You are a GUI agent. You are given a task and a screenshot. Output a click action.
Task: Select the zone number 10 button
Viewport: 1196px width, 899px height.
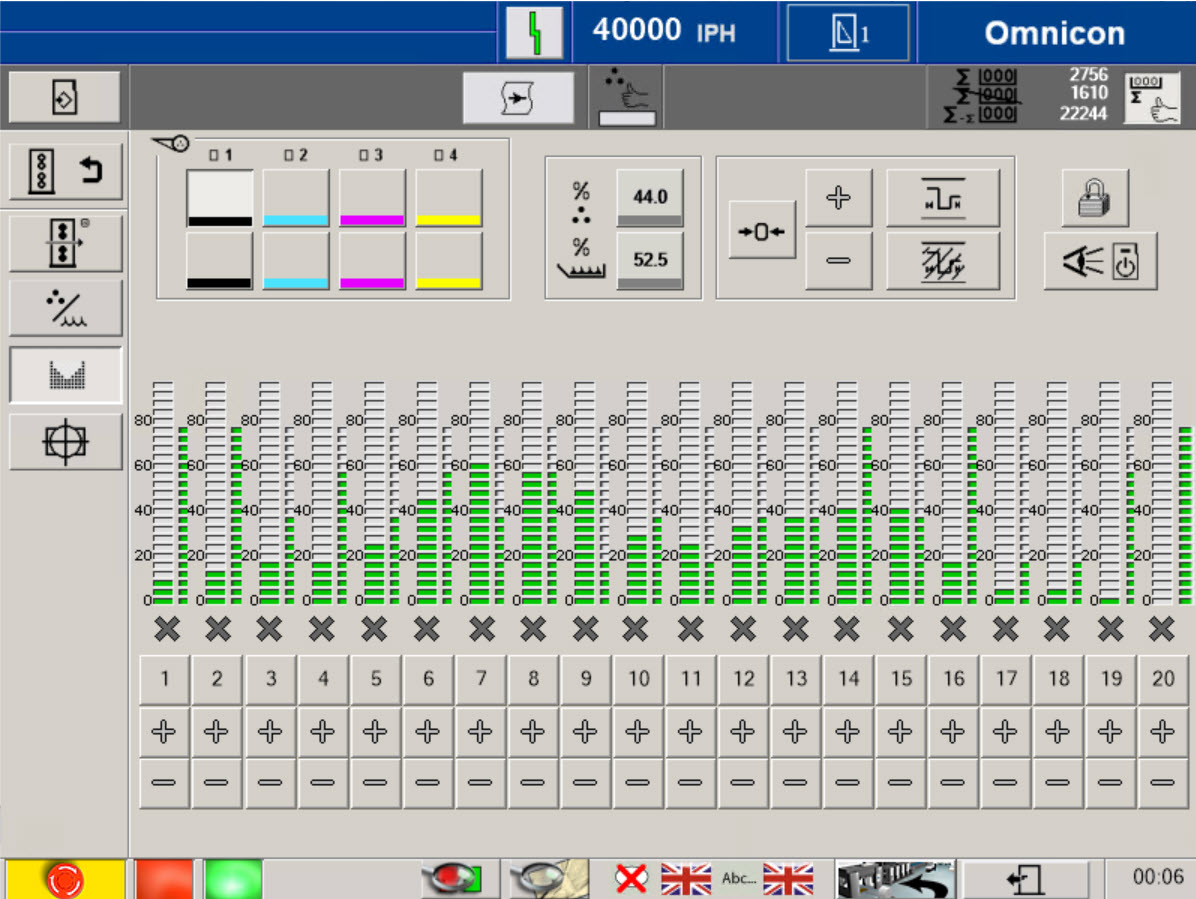(x=638, y=678)
